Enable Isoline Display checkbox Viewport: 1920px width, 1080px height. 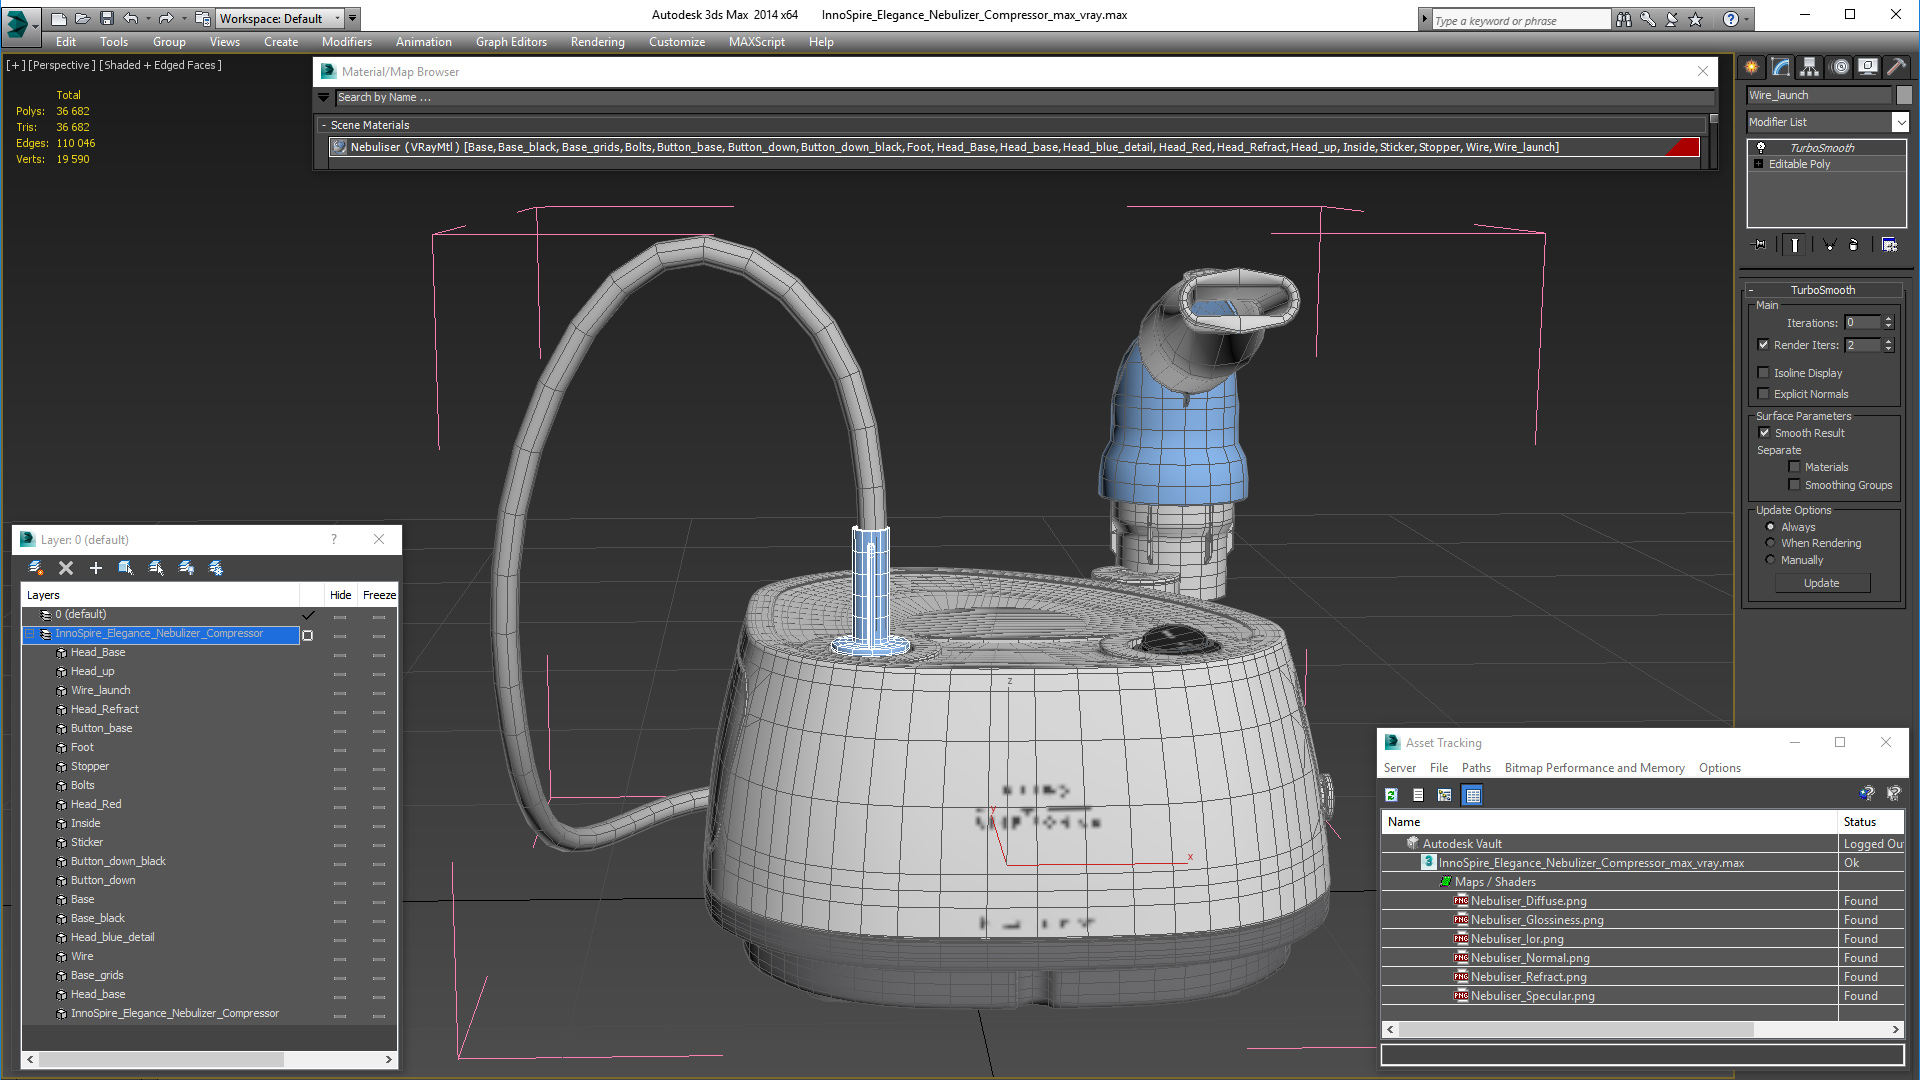click(x=1764, y=373)
